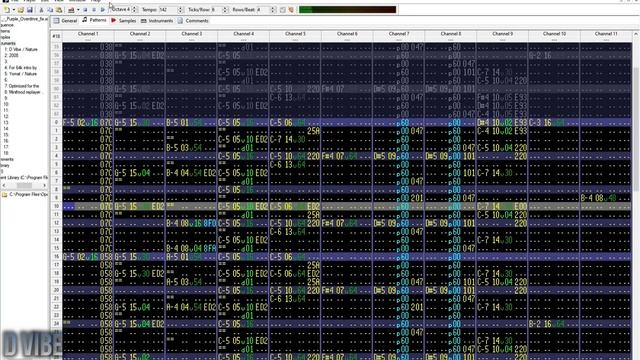This screenshot has height=360, width=640.
Task: Click the Copy toolbar icon
Action: (50, 9)
